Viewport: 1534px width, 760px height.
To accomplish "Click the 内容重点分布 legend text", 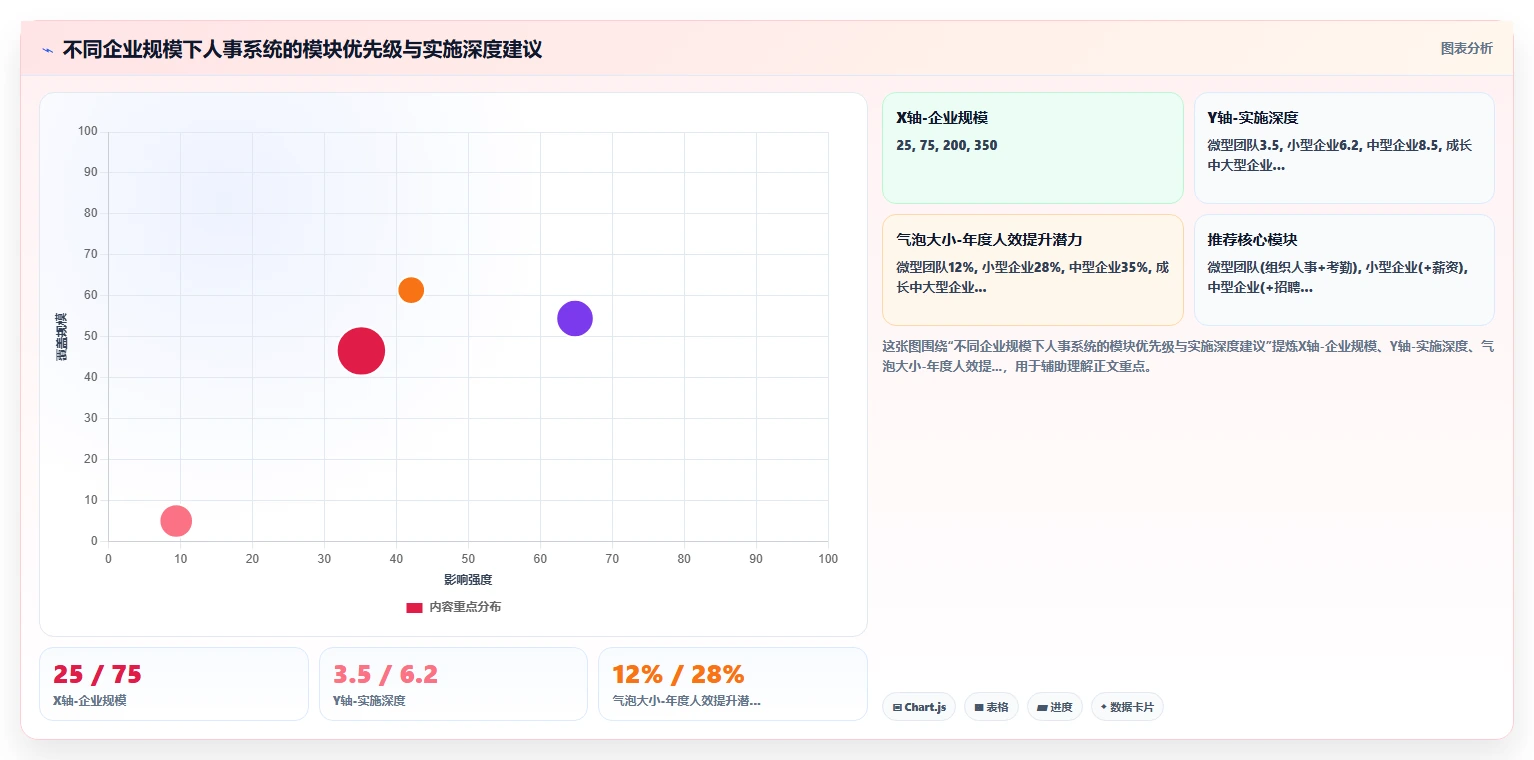I will (x=465, y=607).
